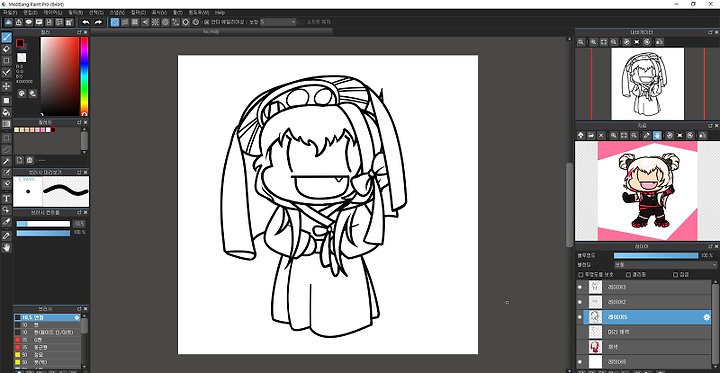720x373 pixels.
Task: Select the Text tool
Action: (6, 198)
